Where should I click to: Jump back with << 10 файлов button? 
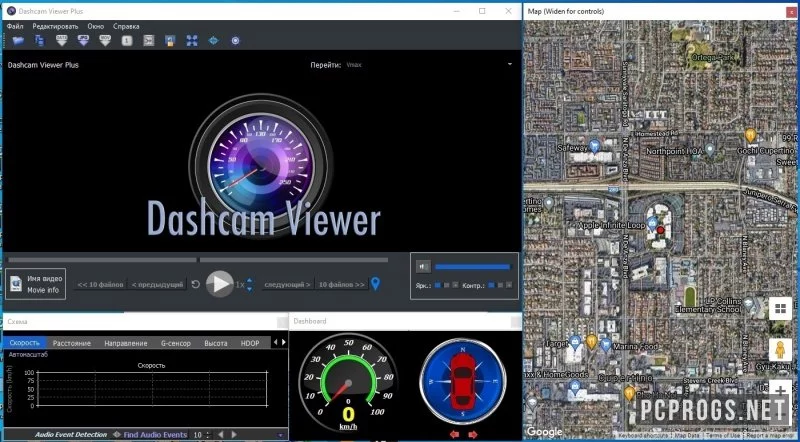click(101, 284)
